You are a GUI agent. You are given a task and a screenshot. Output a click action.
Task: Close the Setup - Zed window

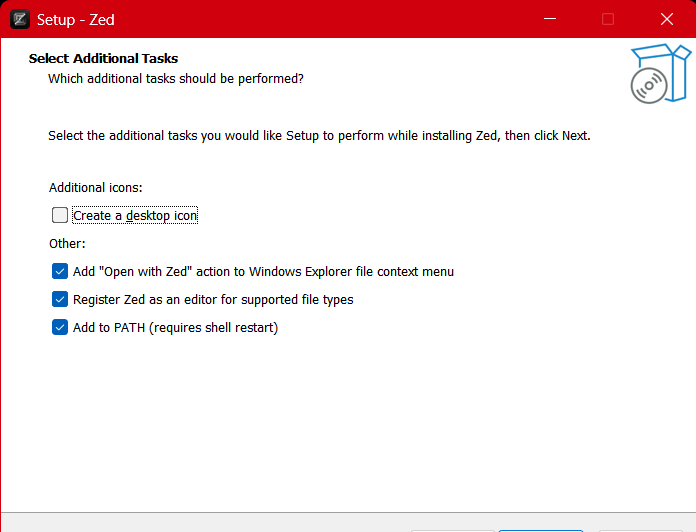(x=667, y=19)
